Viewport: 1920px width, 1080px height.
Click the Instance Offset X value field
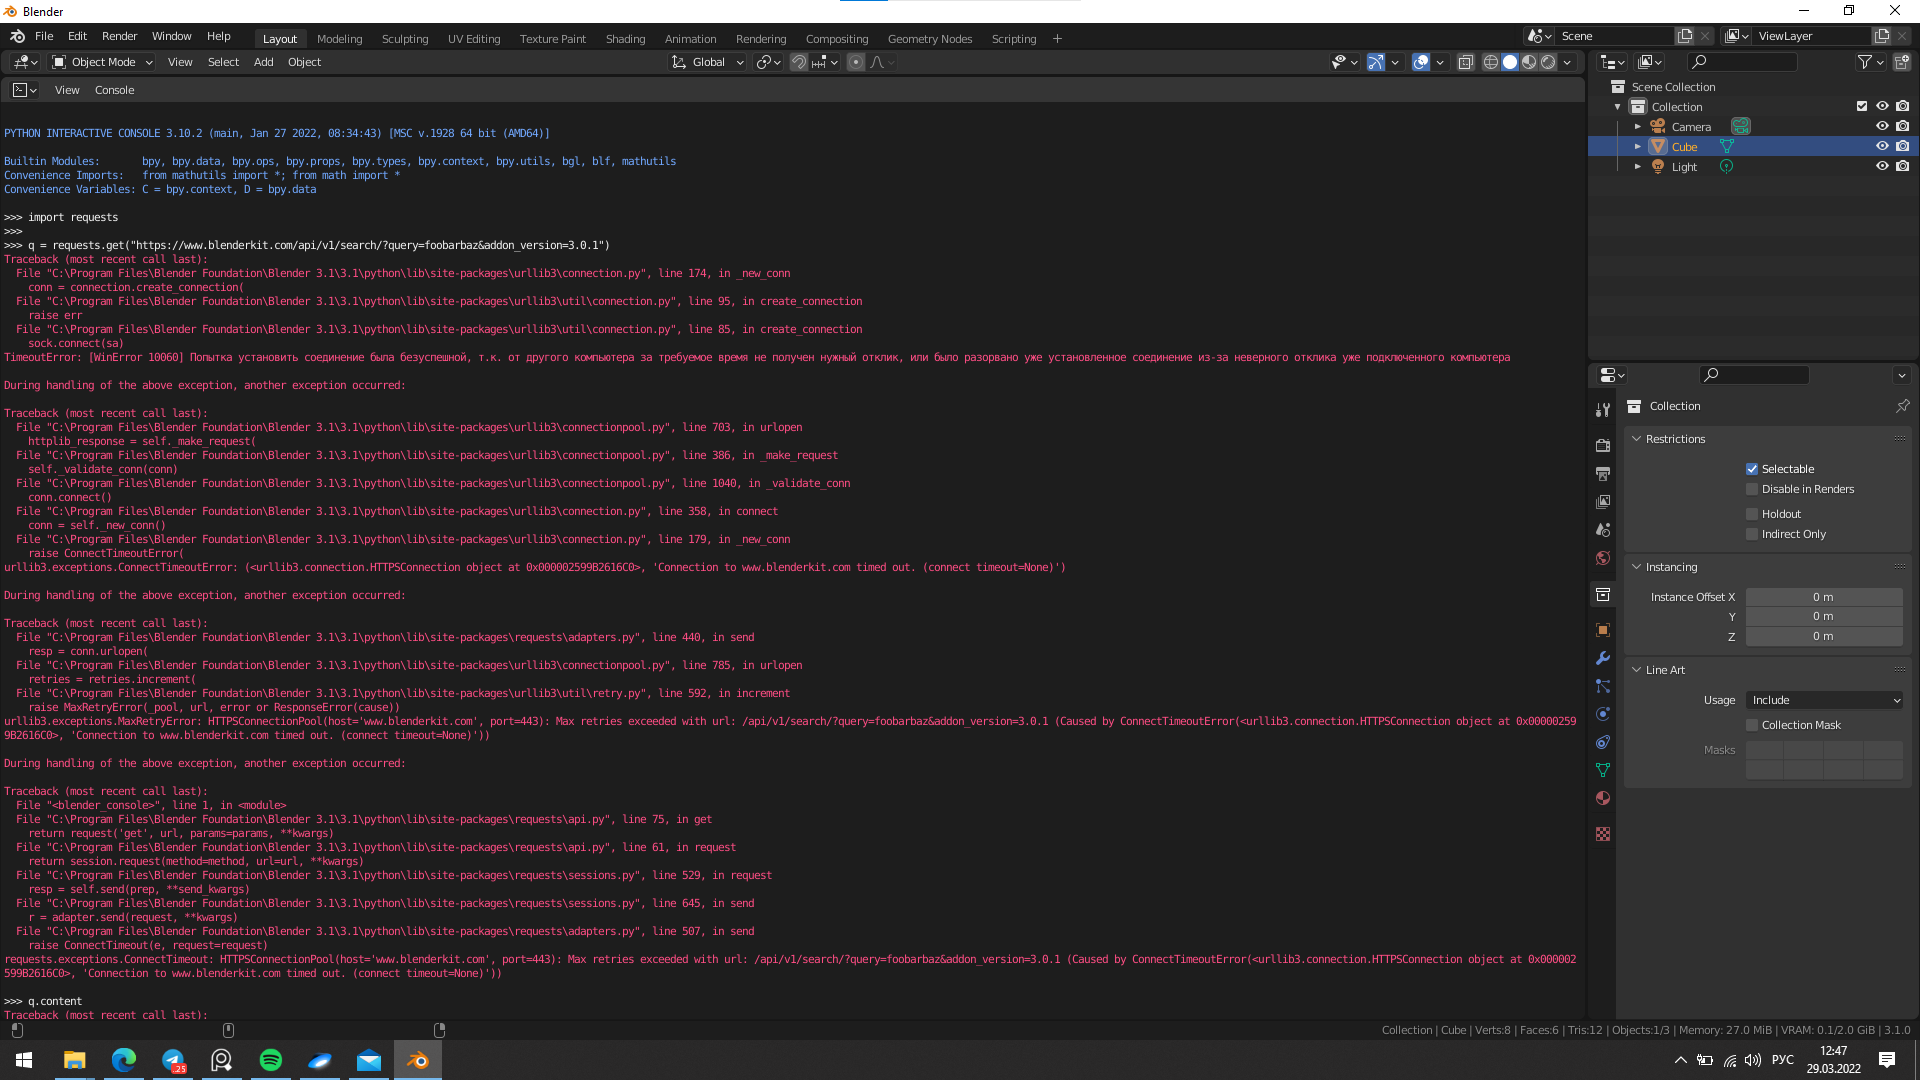click(1823, 597)
